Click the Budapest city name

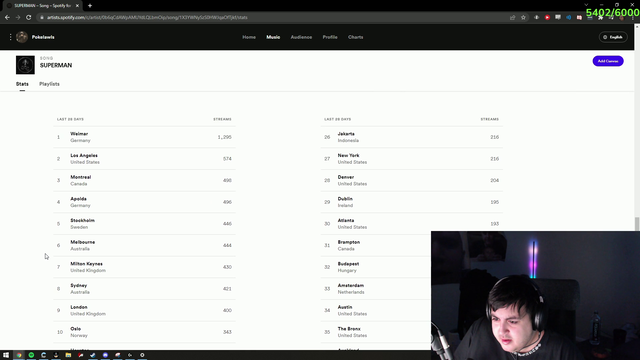[348, 264]
